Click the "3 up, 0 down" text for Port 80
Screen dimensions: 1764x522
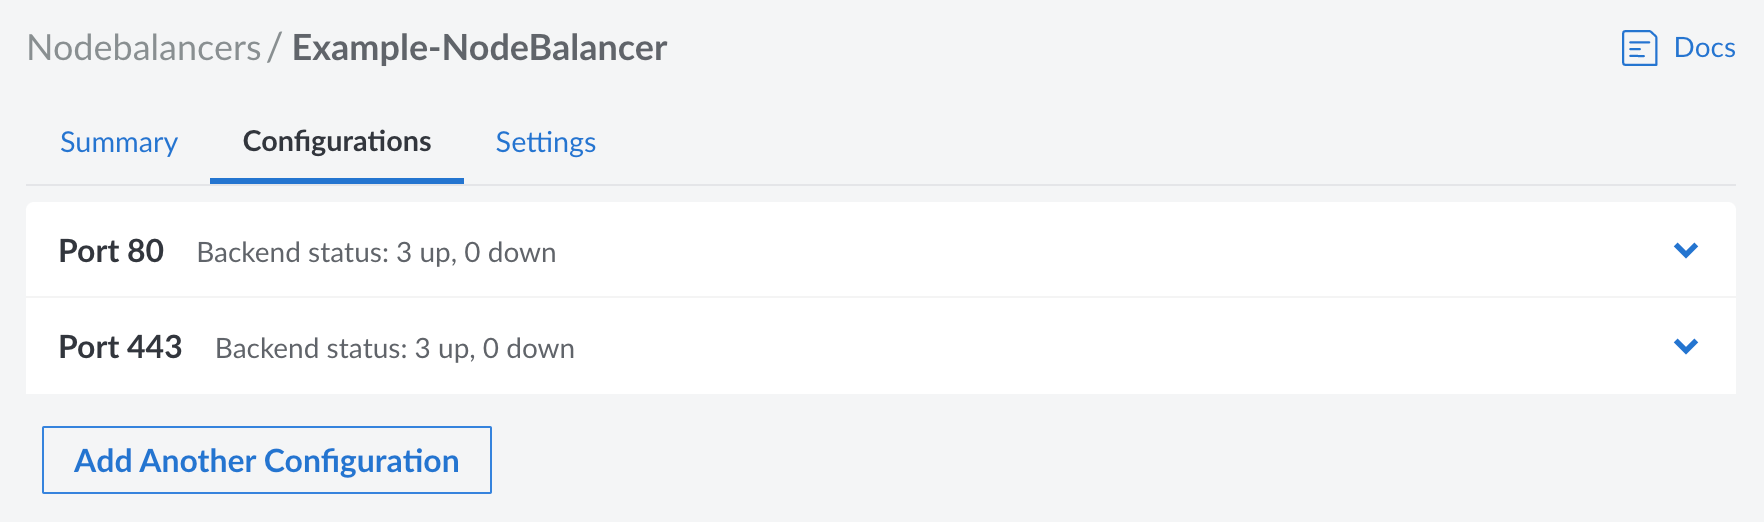(x=476, y=252)
